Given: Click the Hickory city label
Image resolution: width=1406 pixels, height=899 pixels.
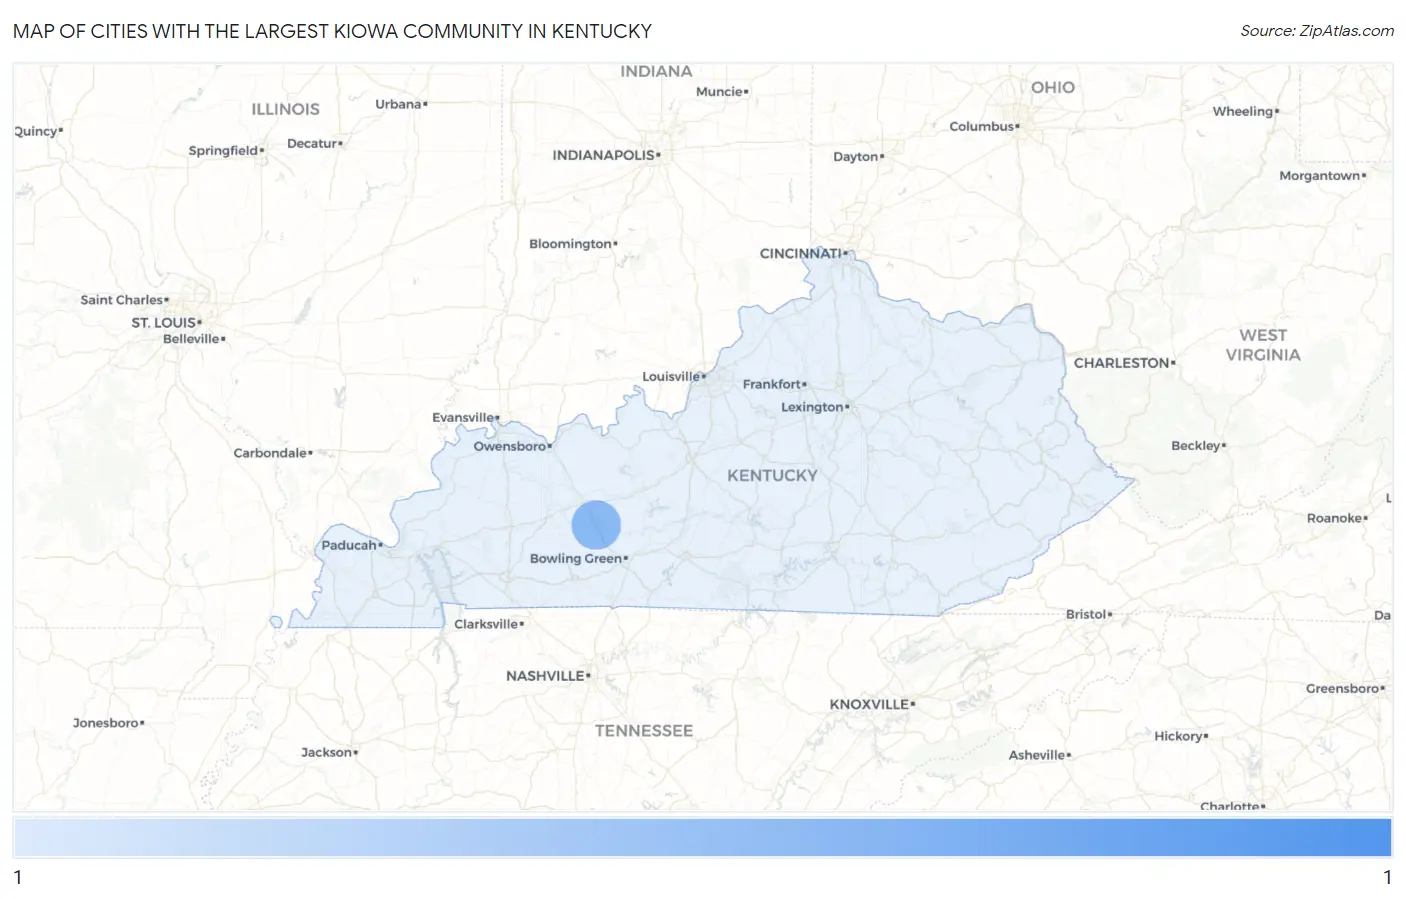Looking at the screenshot, I should [x=1179, y=736].
